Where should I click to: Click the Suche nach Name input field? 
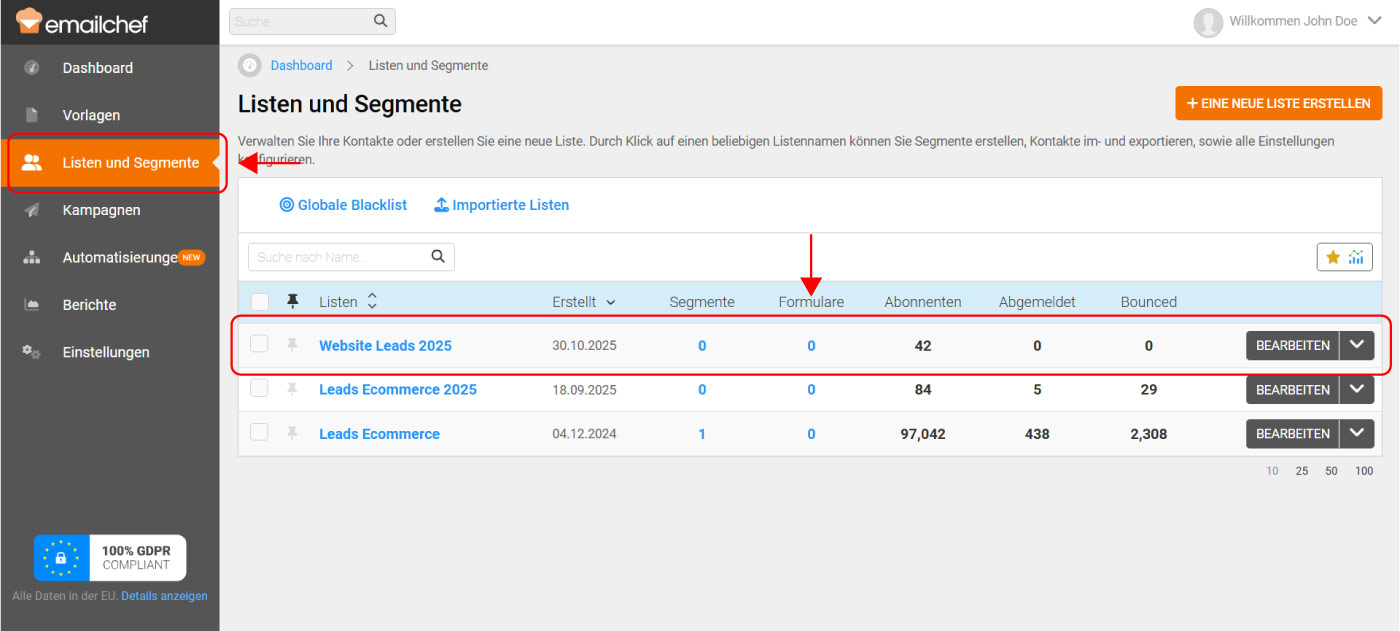click(338, 257)
